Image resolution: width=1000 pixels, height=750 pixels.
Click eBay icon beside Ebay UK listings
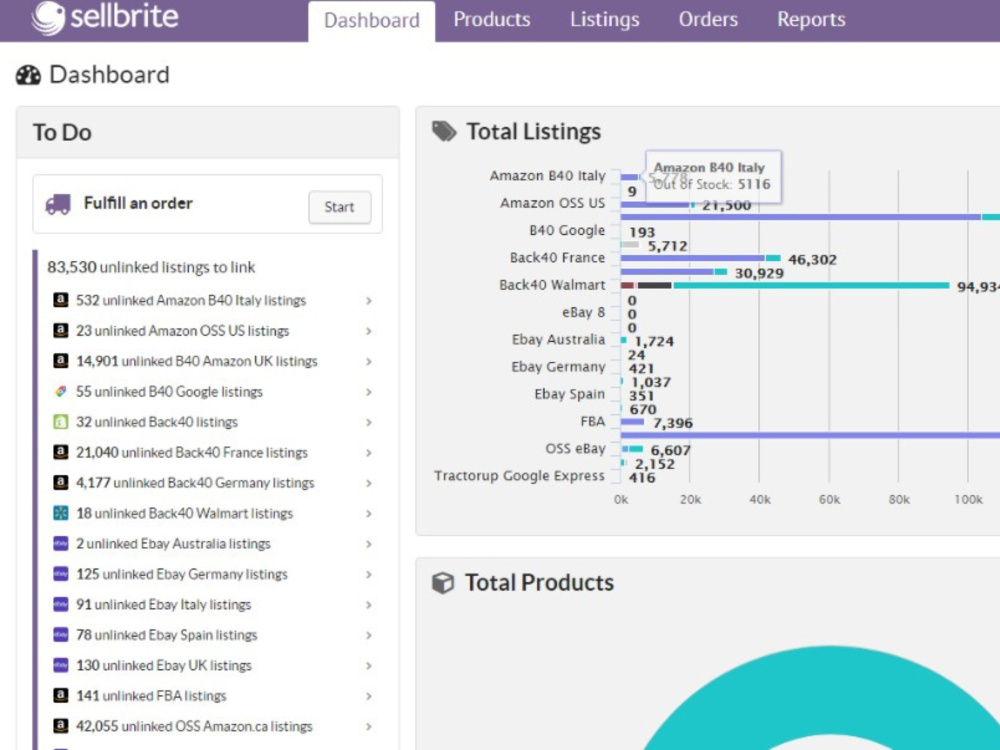click(x=61, y=665)
